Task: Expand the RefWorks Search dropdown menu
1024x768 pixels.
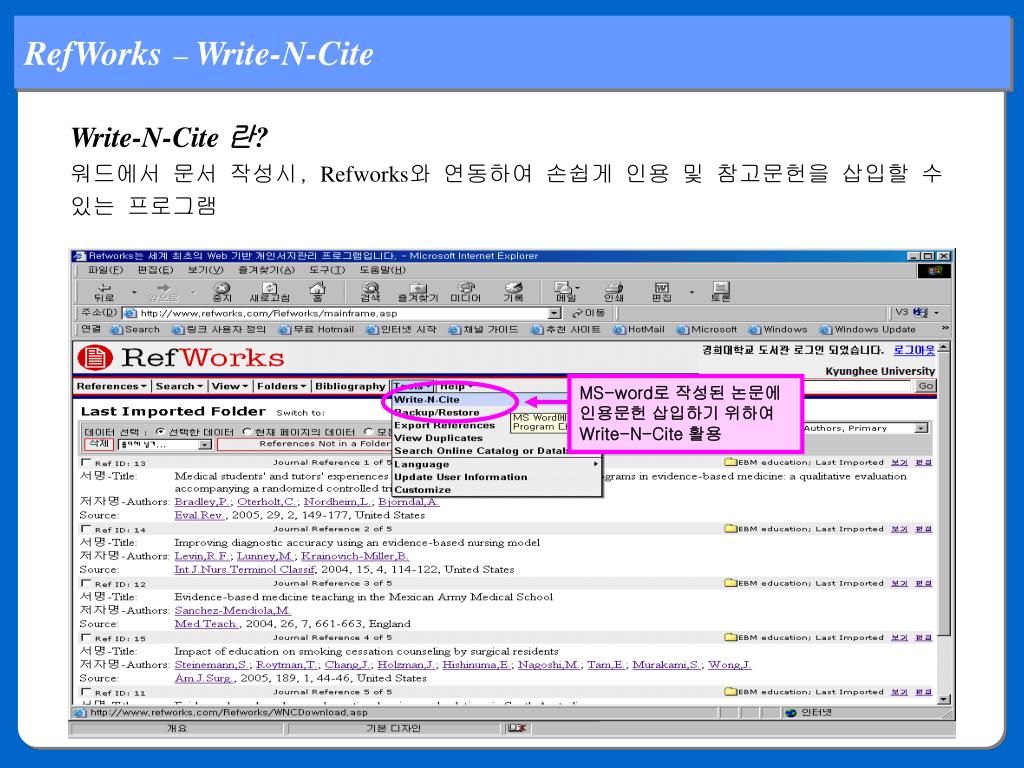Action: tap(179, 386)
